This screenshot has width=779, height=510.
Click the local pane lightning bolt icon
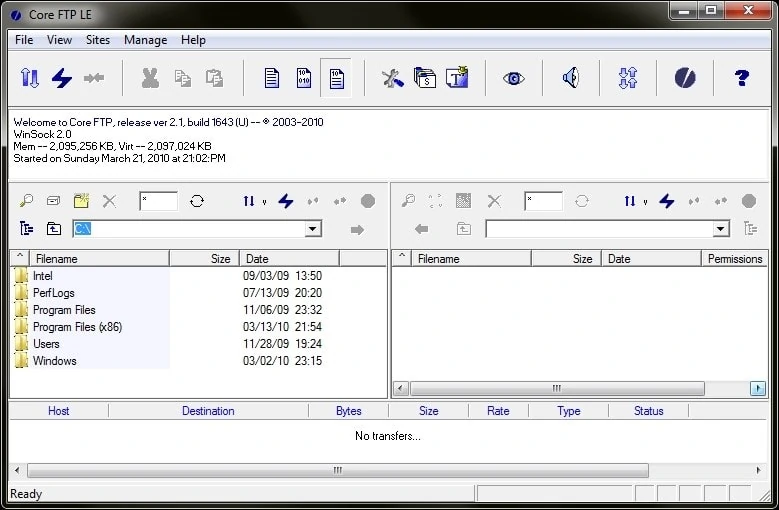pyautogui.click(x=286, y=201)
